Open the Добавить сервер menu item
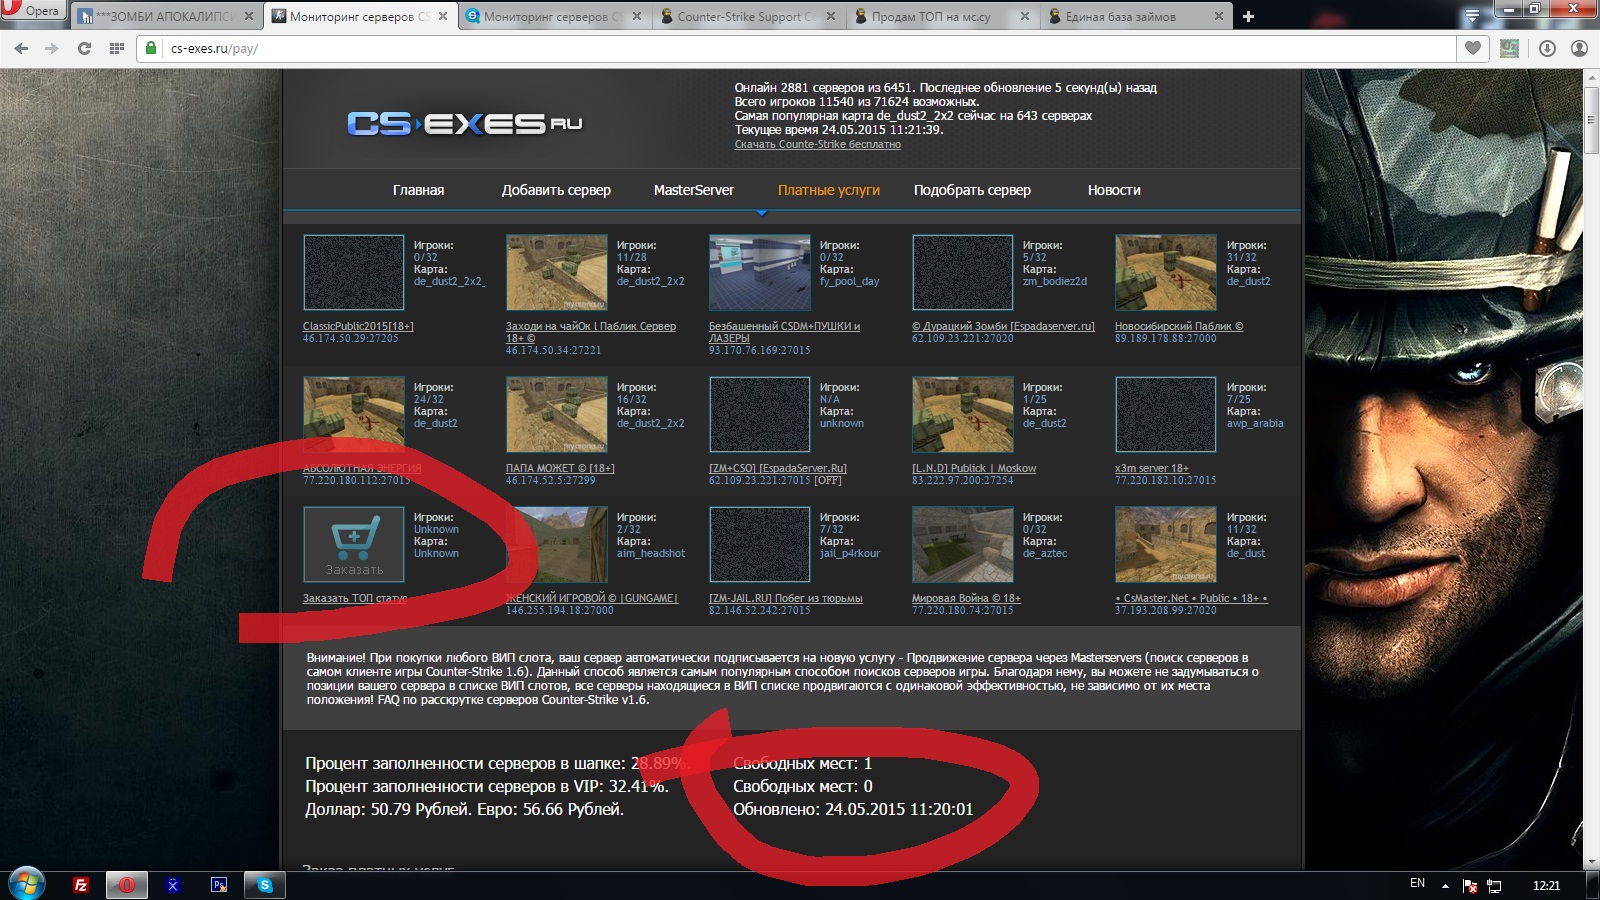The height and width of the screenshot is (900, 1600). coord(556,190)
